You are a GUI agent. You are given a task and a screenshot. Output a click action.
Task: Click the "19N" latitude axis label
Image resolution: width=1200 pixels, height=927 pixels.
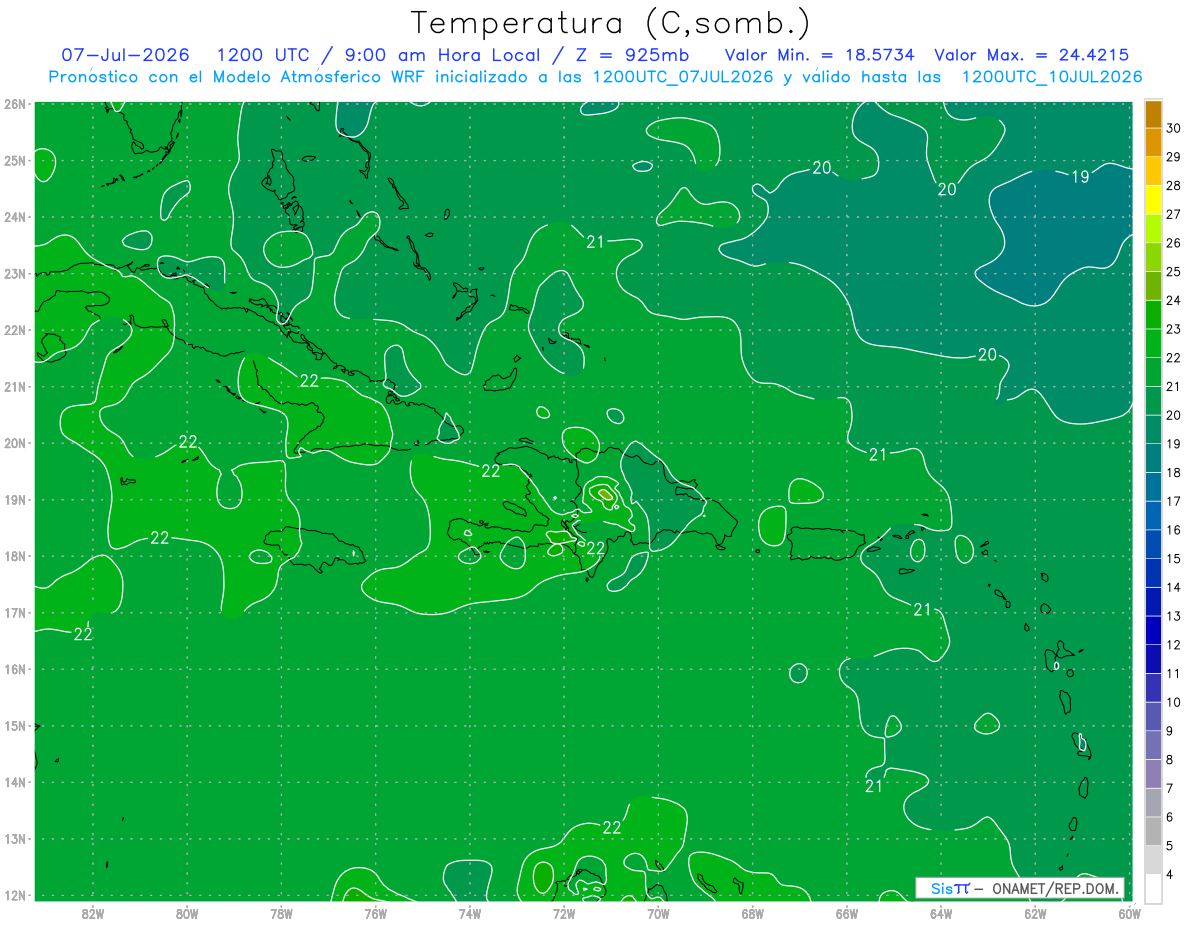pos(14,499)
